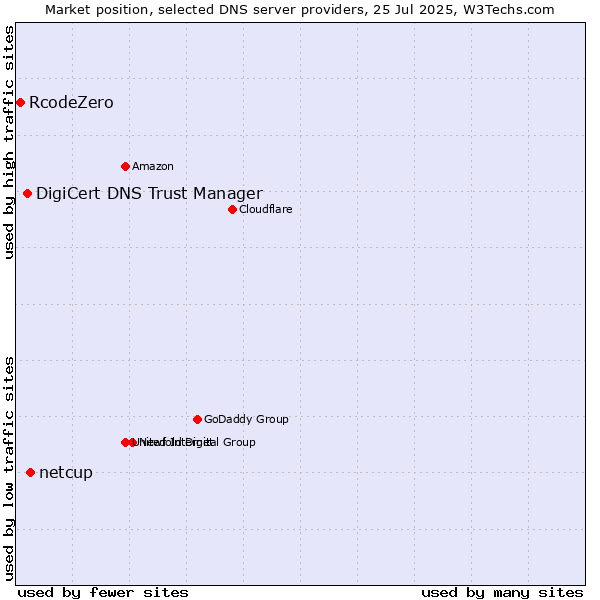Click the 'used by low traffic sites' axis label
Screen dimensions: 600x600
coord(9,470)
